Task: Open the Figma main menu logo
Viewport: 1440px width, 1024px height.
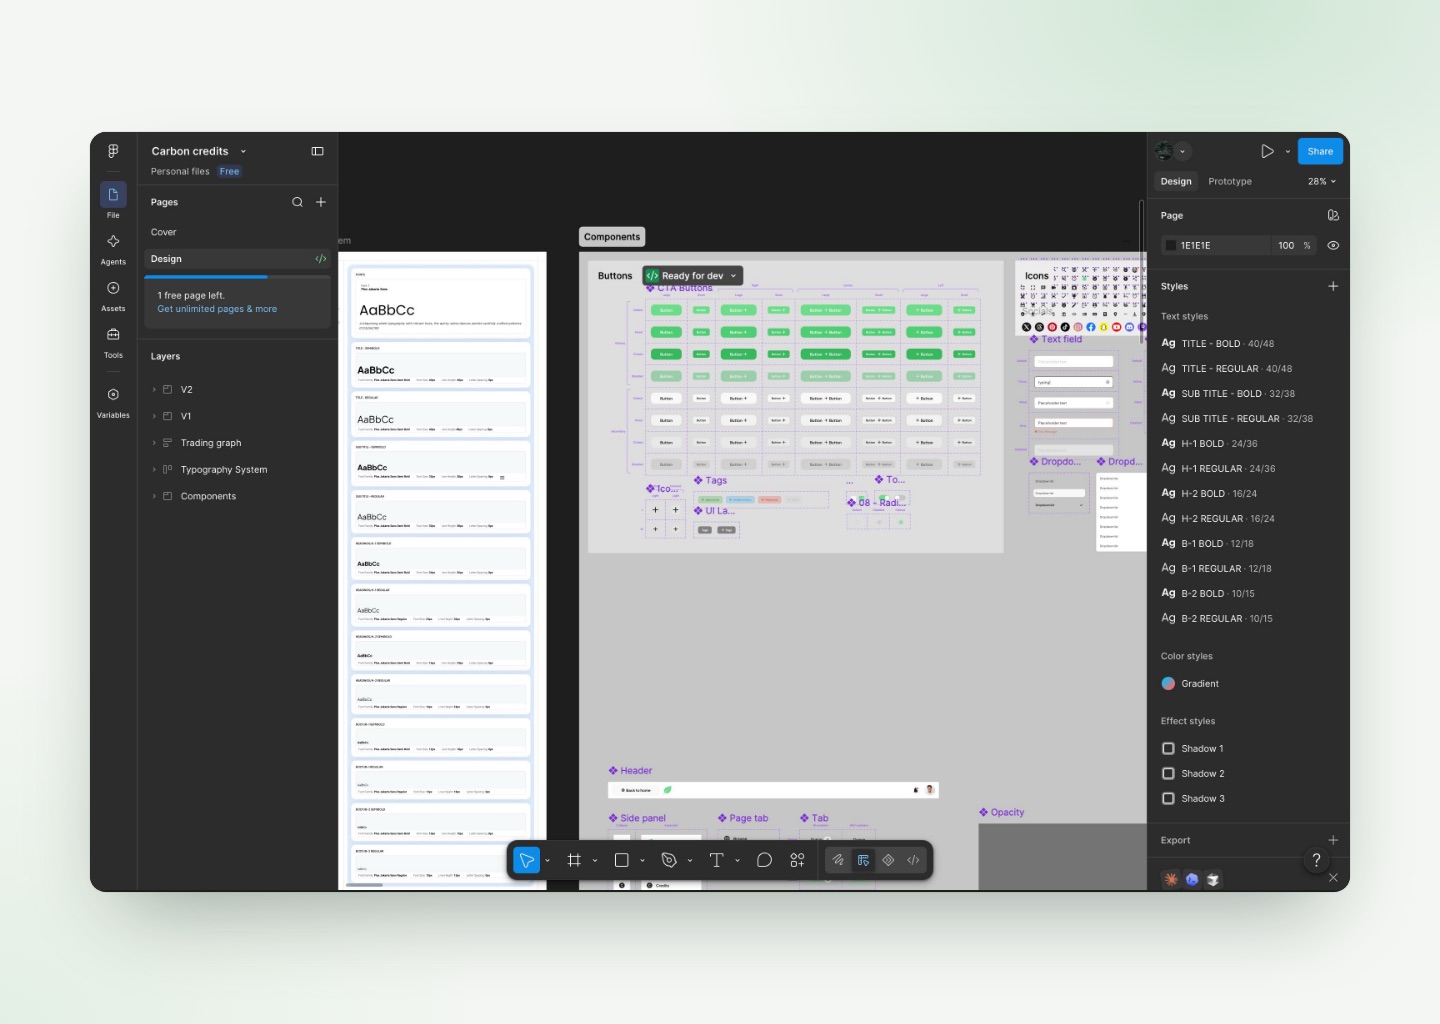Action: (113, 151)
